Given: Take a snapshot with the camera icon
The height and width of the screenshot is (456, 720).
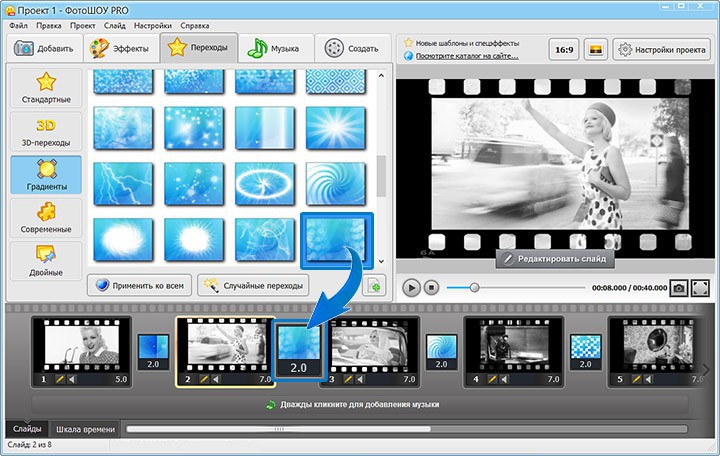Looking at the screenshot, I should [x=678, y=288].
